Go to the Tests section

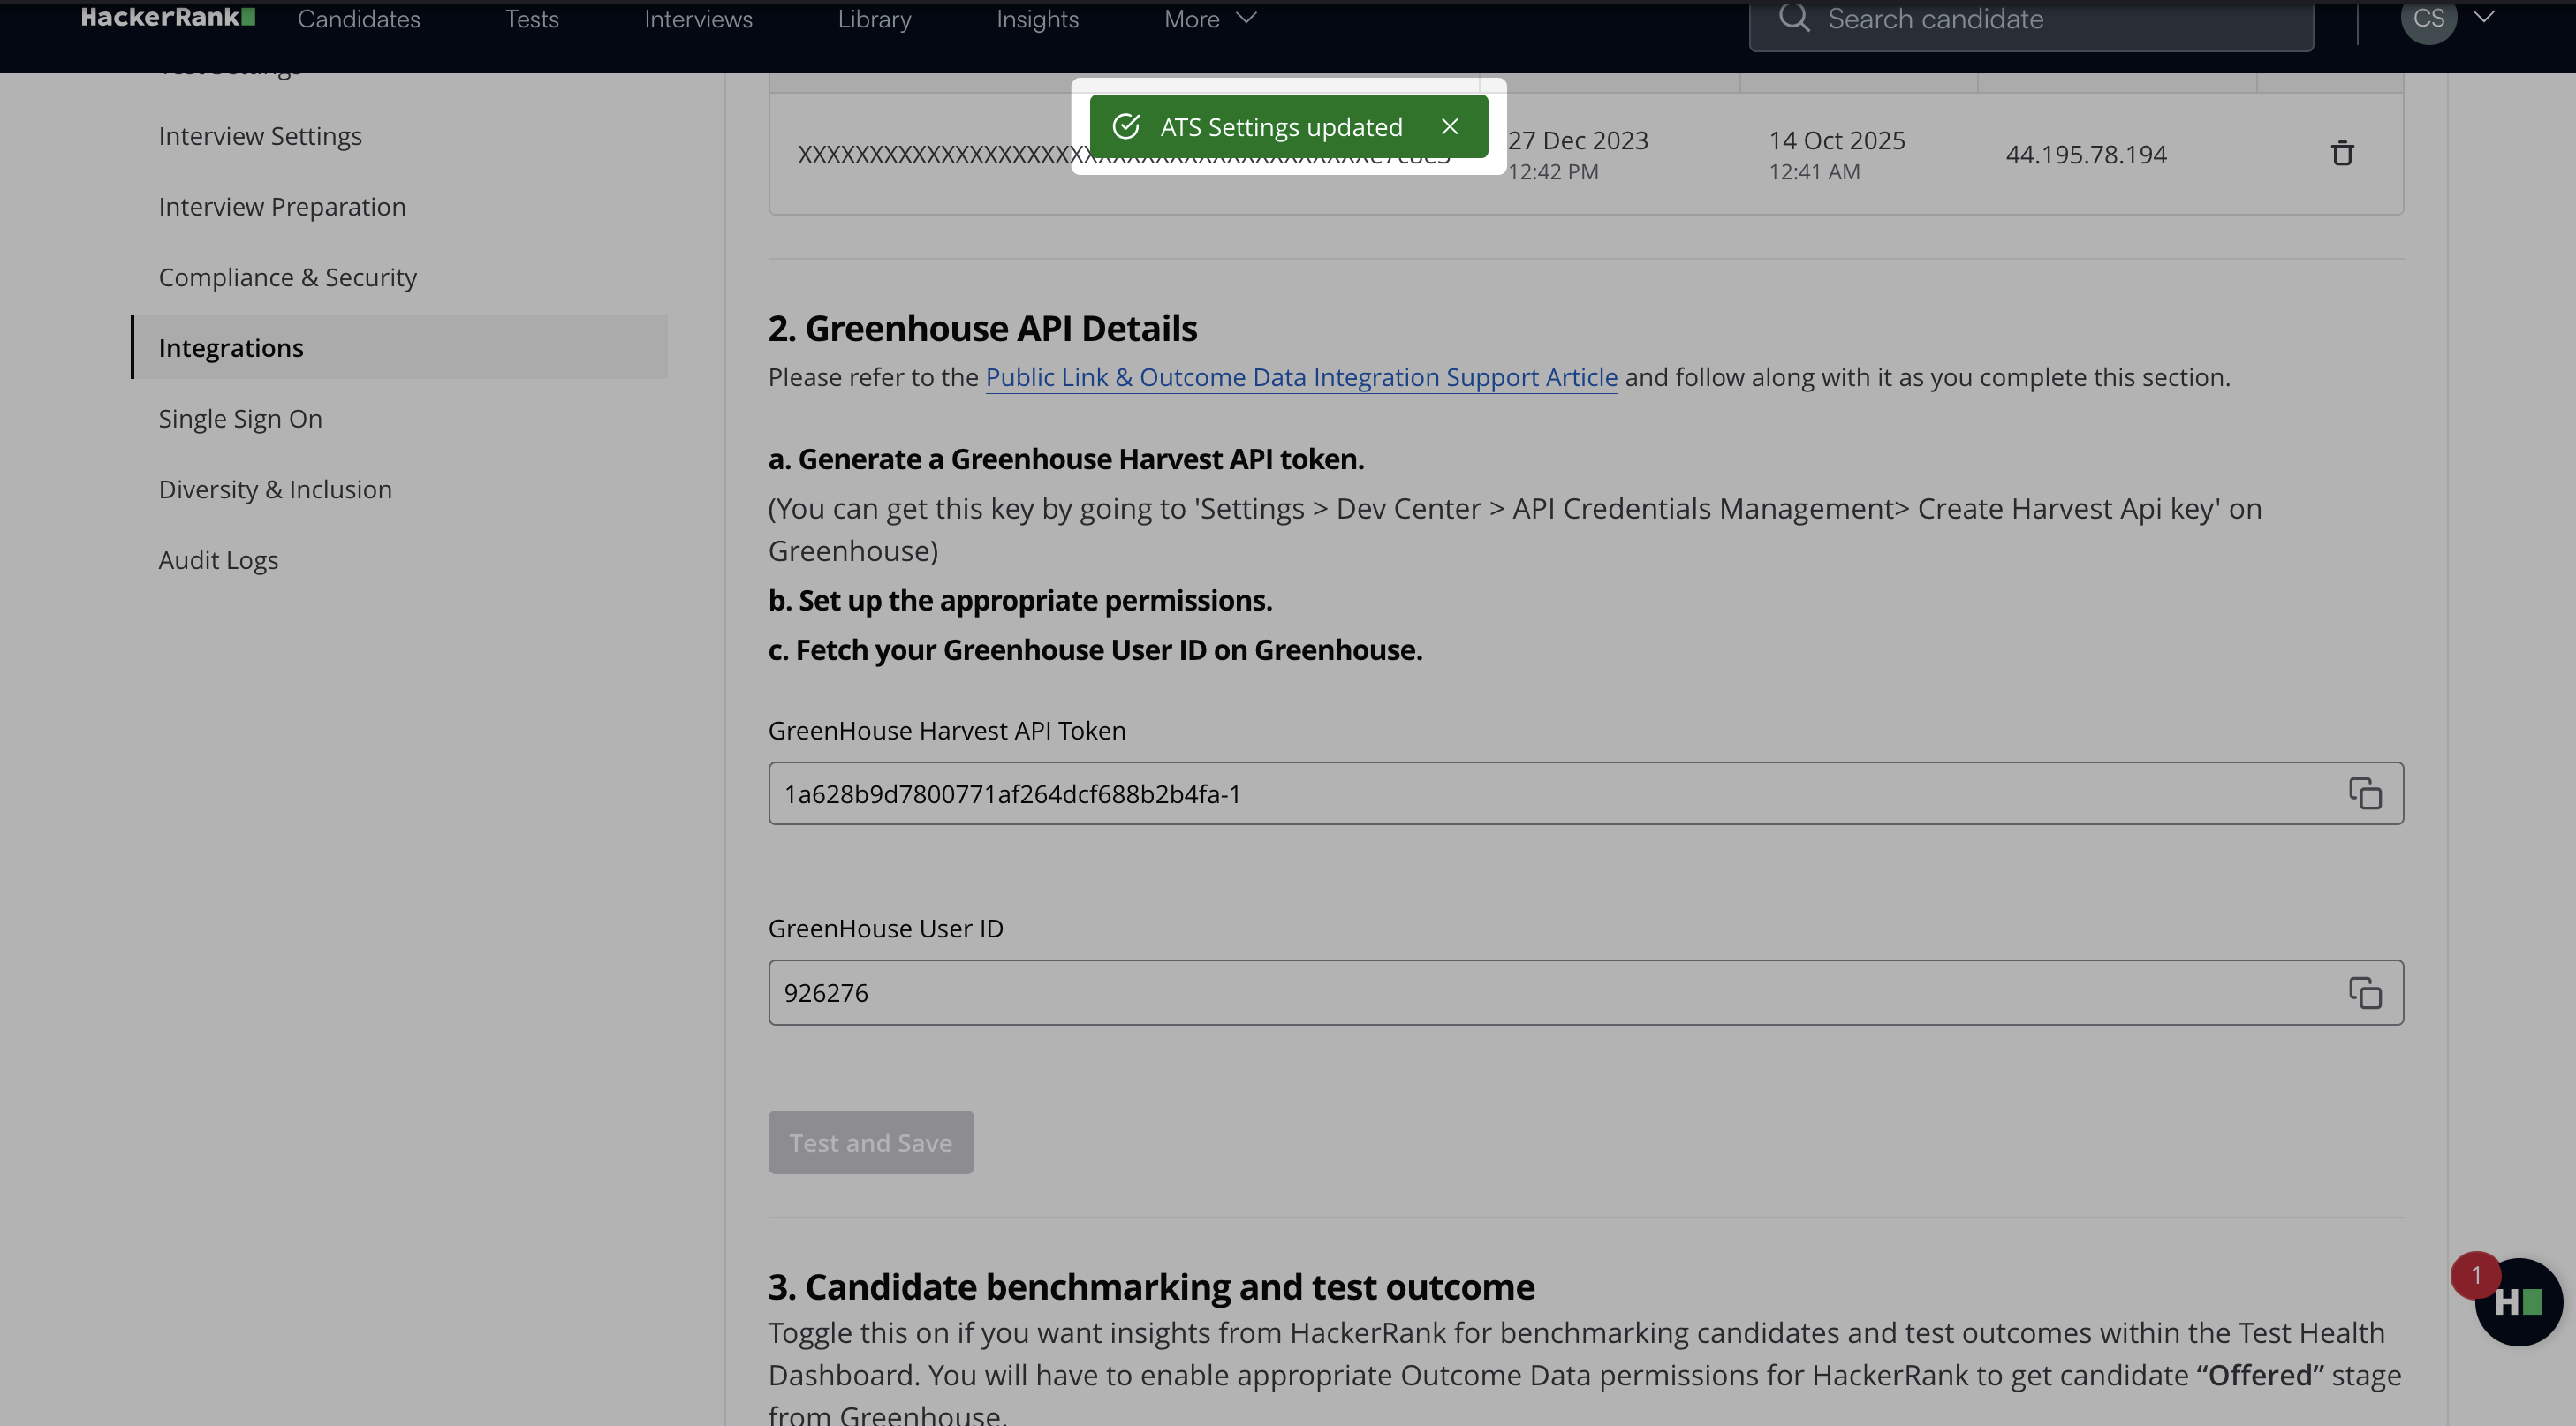pos(531,19)
